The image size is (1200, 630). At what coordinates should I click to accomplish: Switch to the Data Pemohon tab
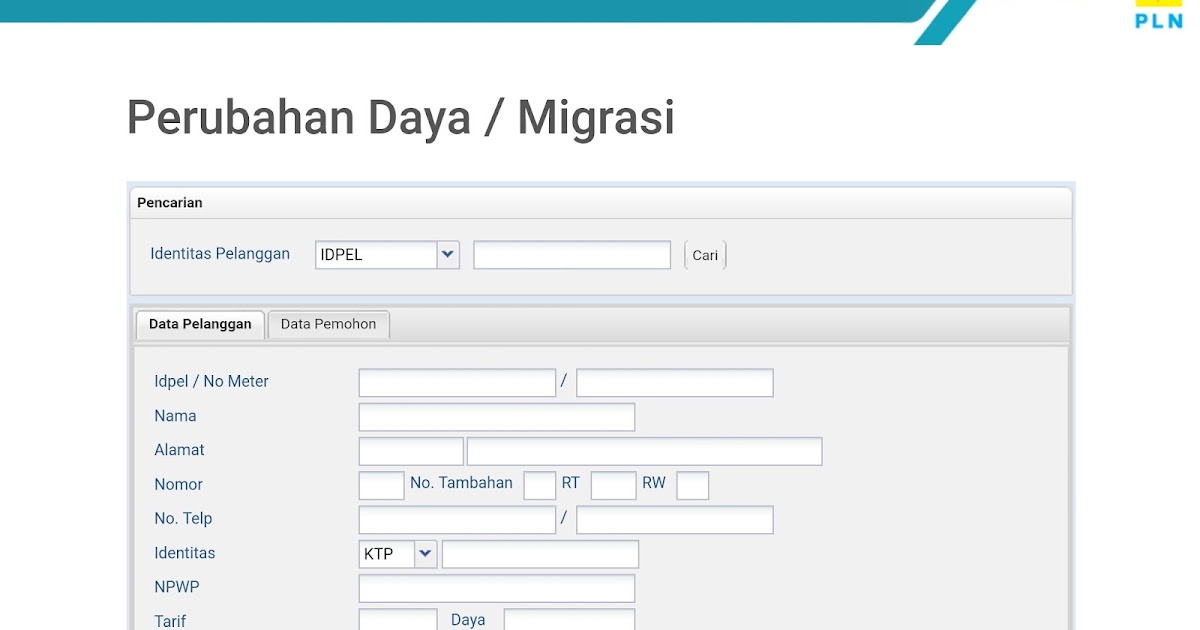pyautogui.click(x=328, y=324)
